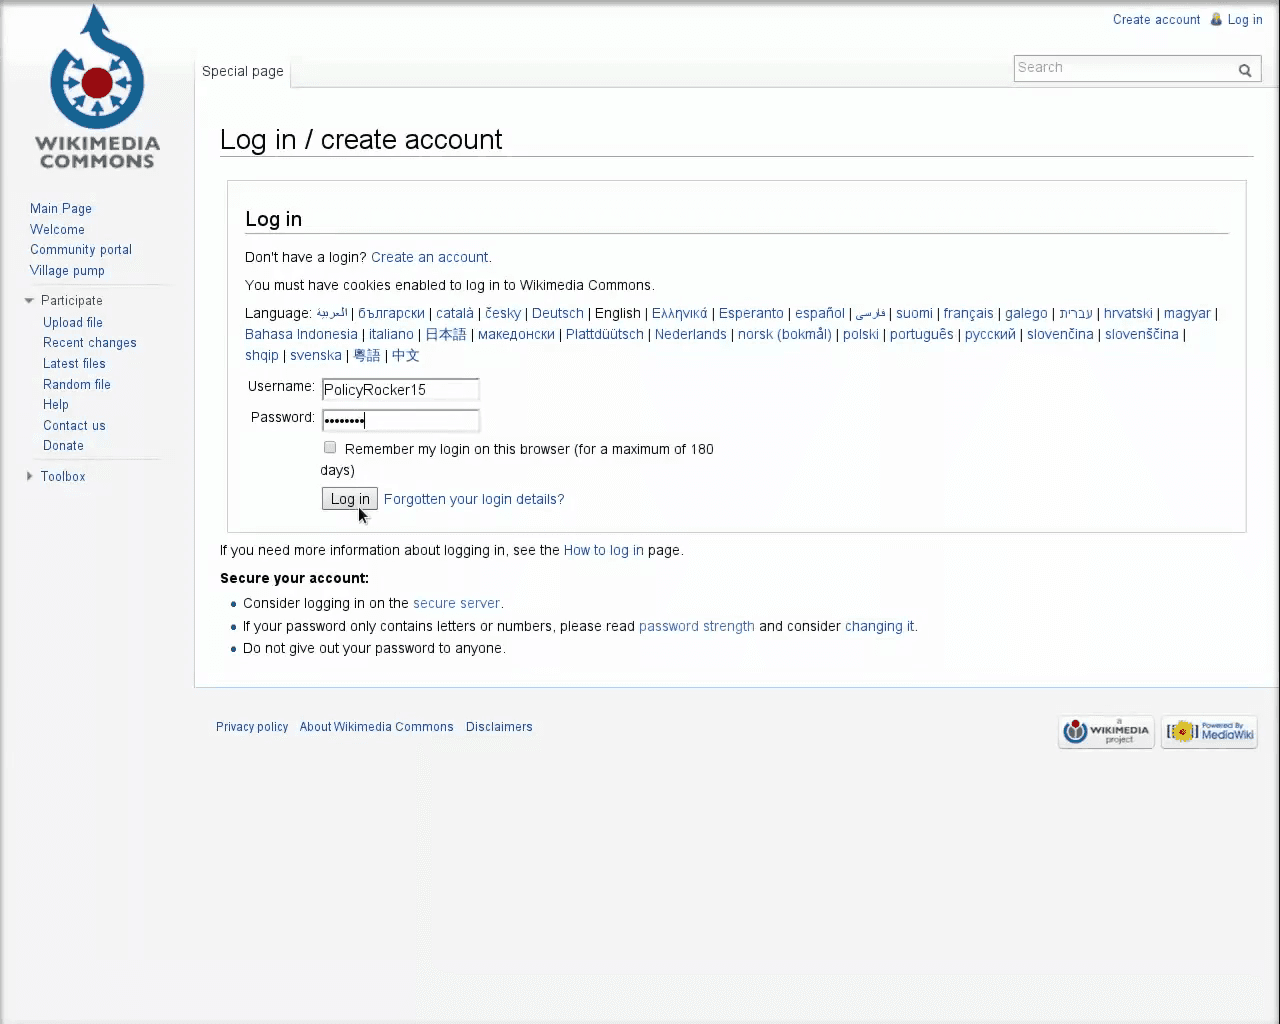Enable Remember my login checkbox
The height and width of the screenshot is (1024, 1280).
click(330, 447)
